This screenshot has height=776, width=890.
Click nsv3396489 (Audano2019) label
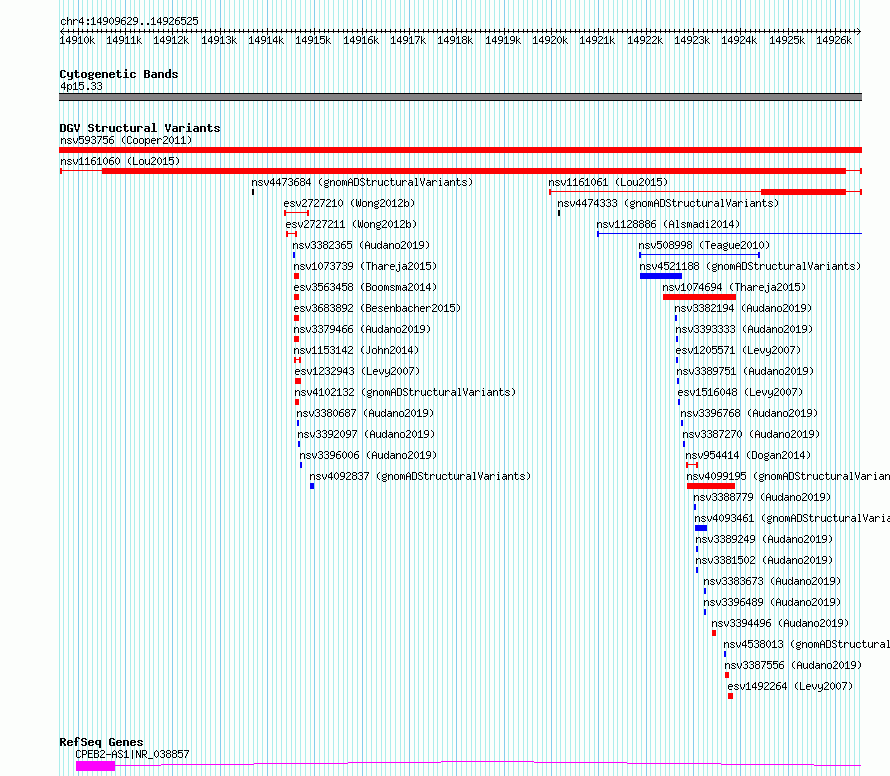(x=772, y=602)
